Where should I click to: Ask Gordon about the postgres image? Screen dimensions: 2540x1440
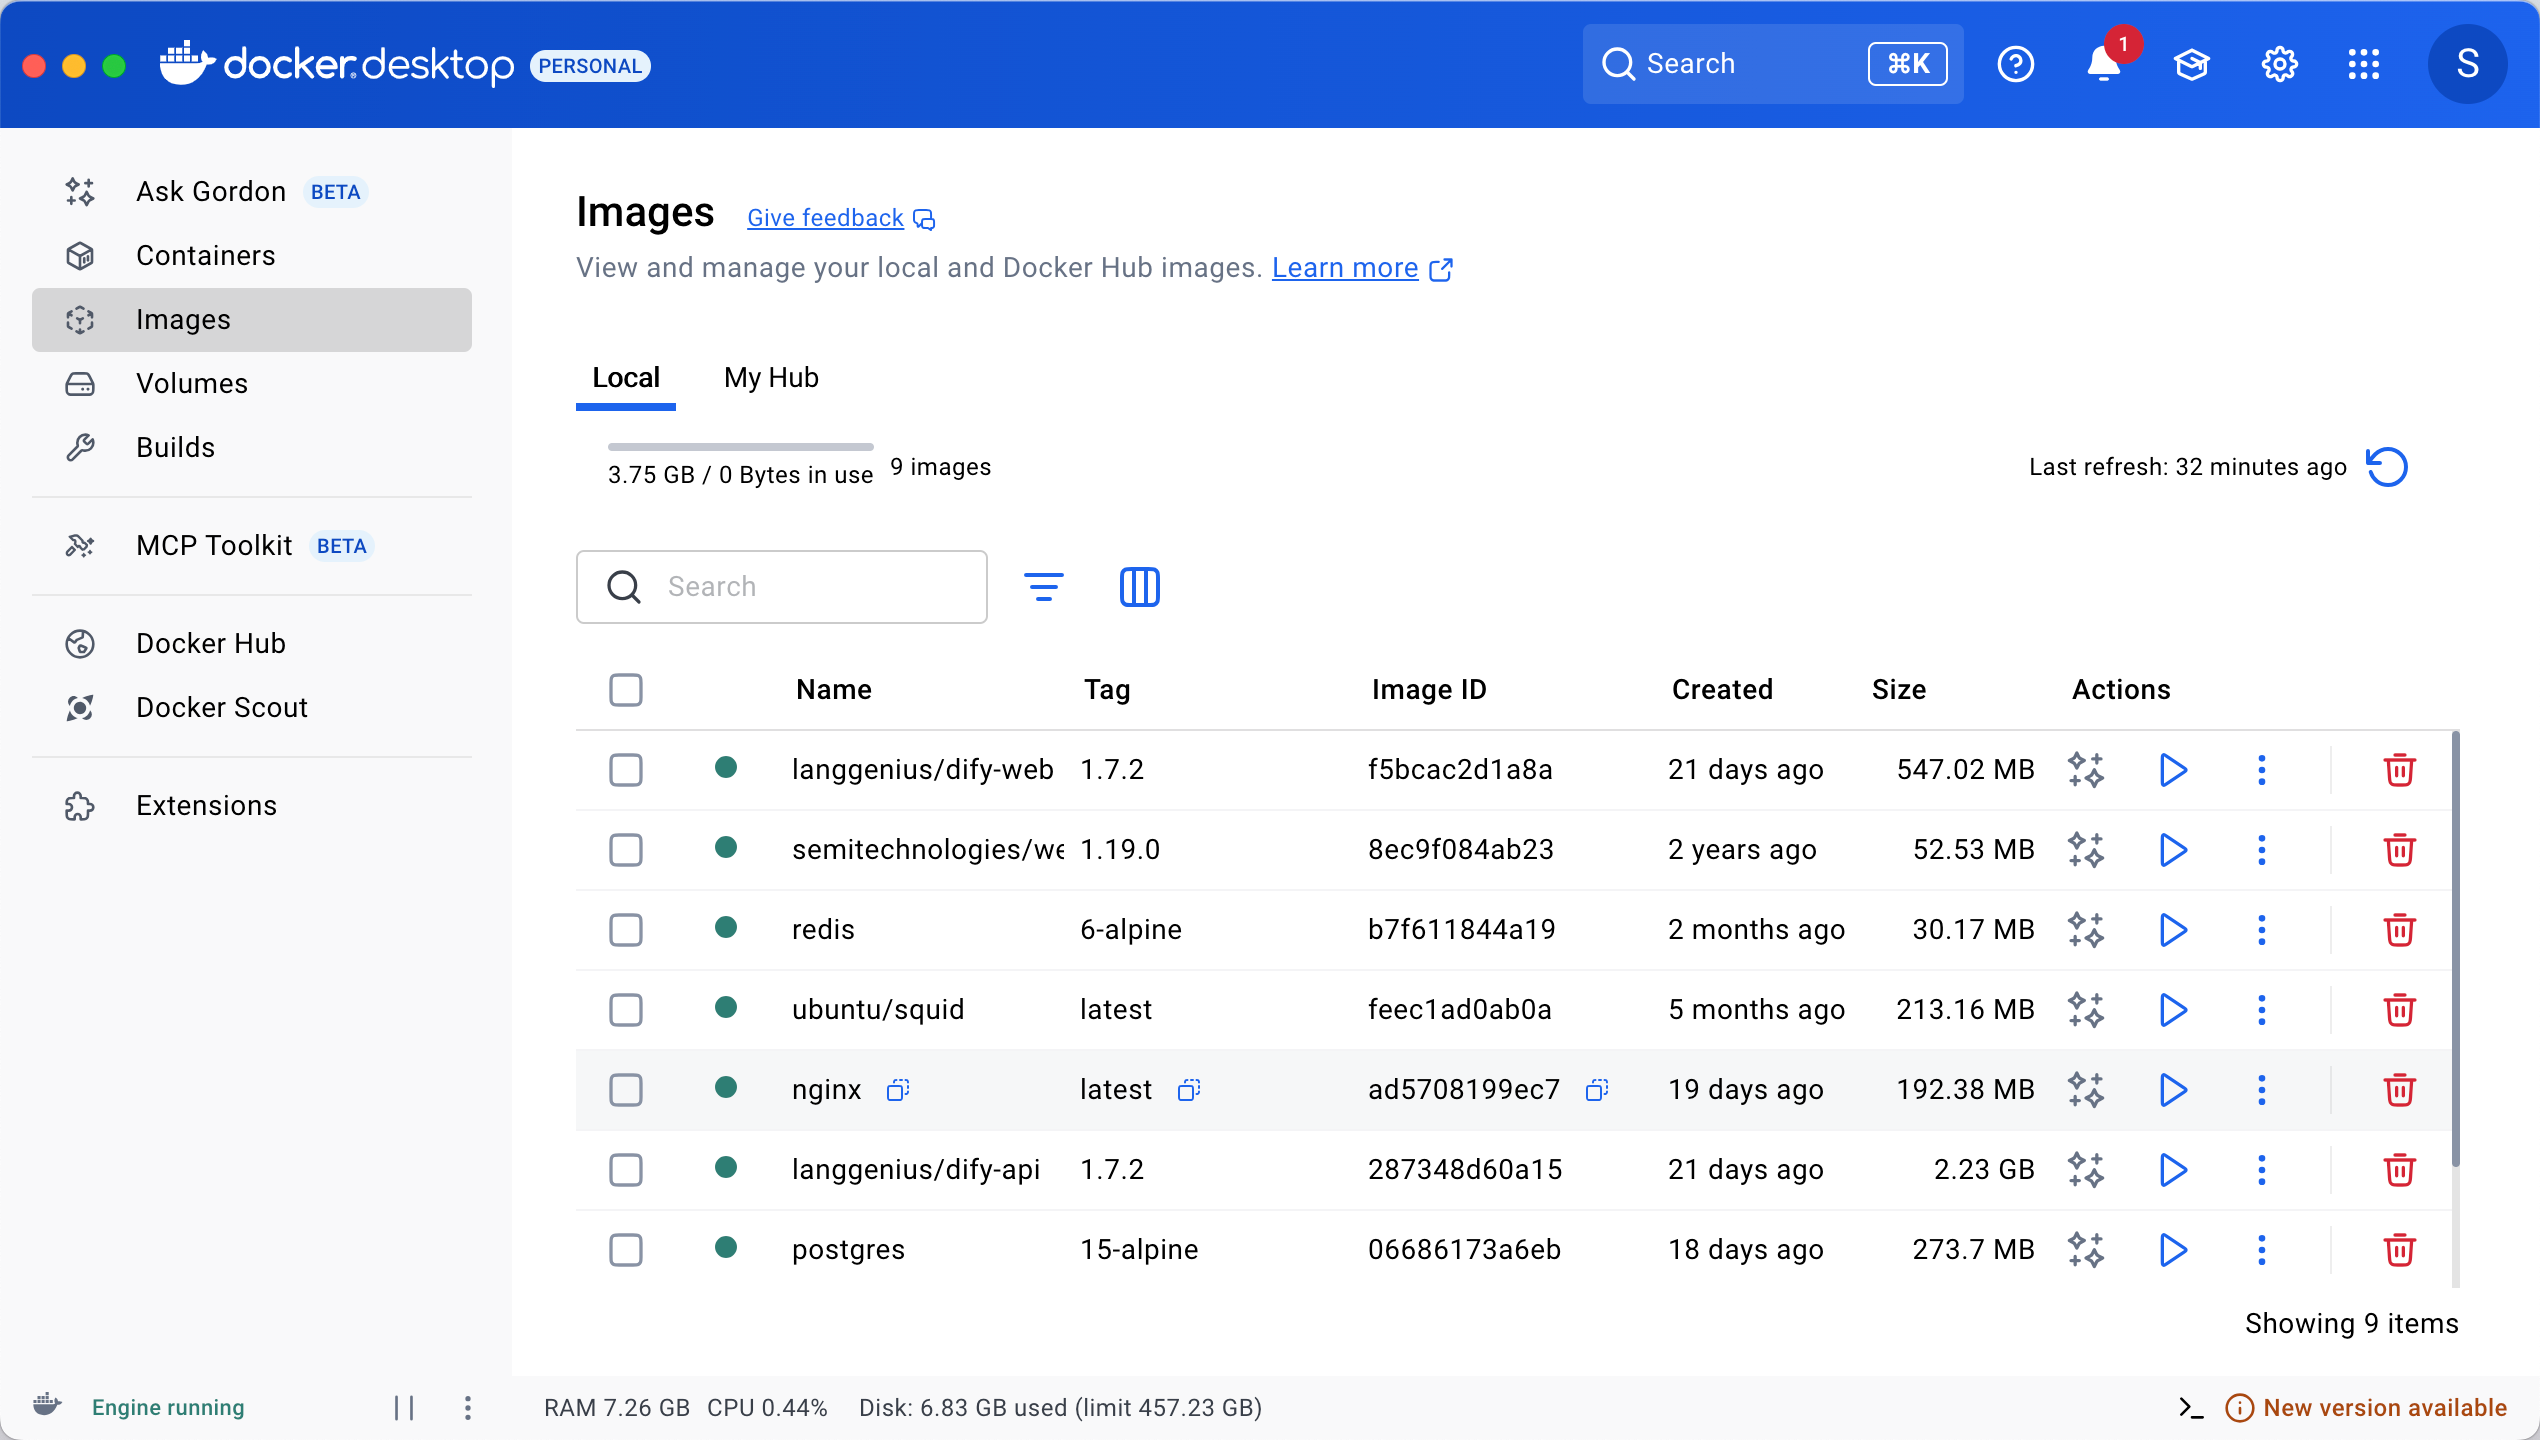(x=2086, y=1250)
